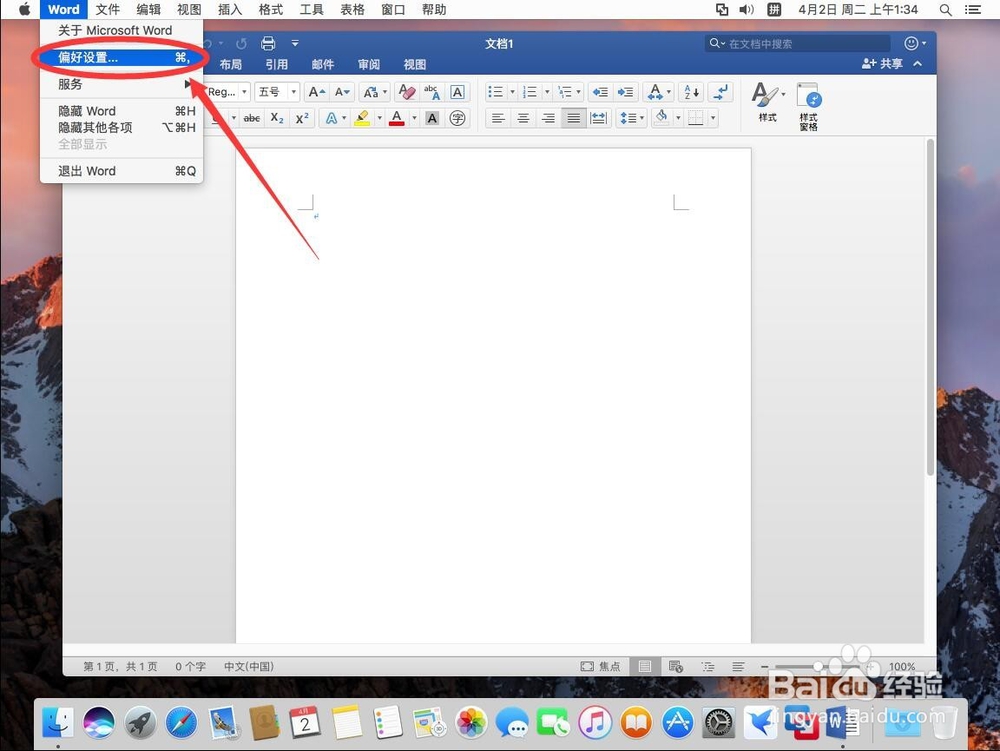Viewport: 1000px width, 751px height.
Task: Click the 焦点 focus mode button
Action: tap(600, 666)
